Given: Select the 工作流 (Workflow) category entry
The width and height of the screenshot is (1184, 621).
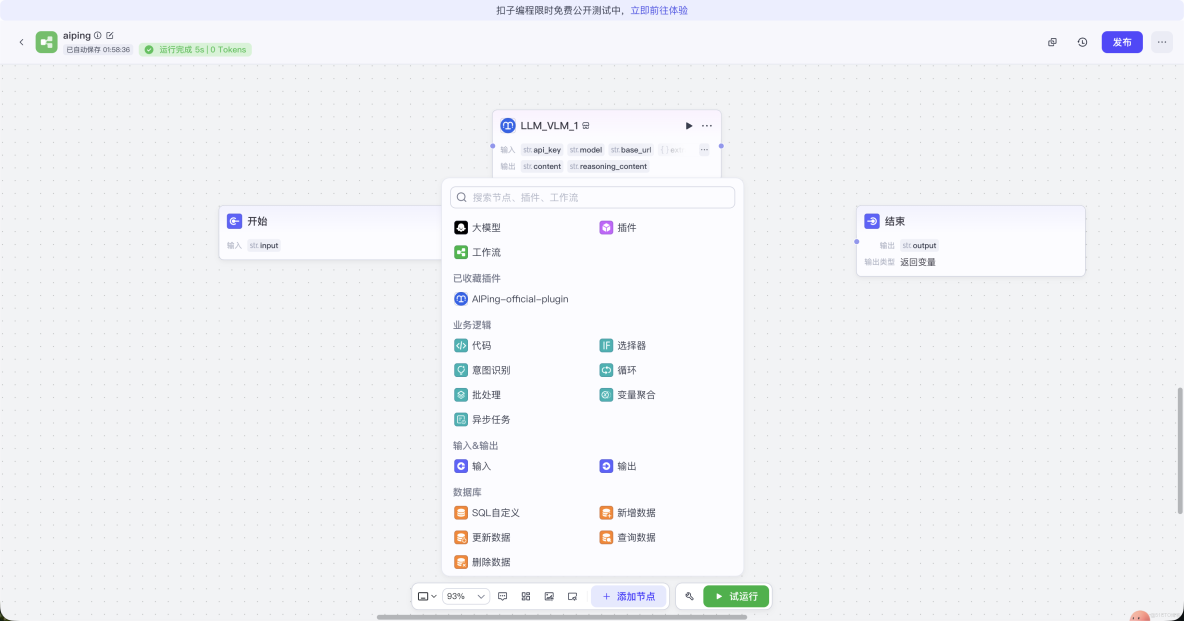Looking at the screenshot, I should (487, 252).
